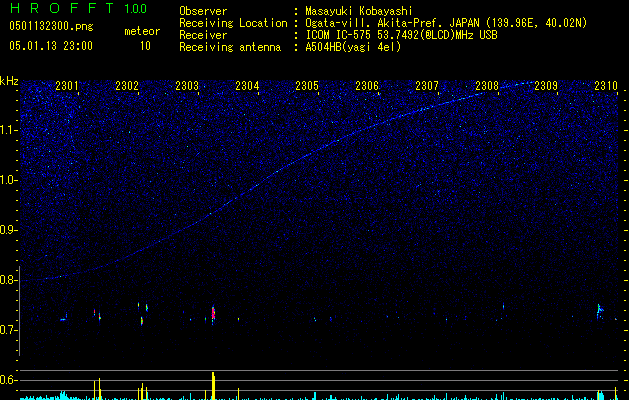The width and height of the screenshot is (629, 400).
Task: Click the 2301 time marker
Action: [x=67, y=86]
